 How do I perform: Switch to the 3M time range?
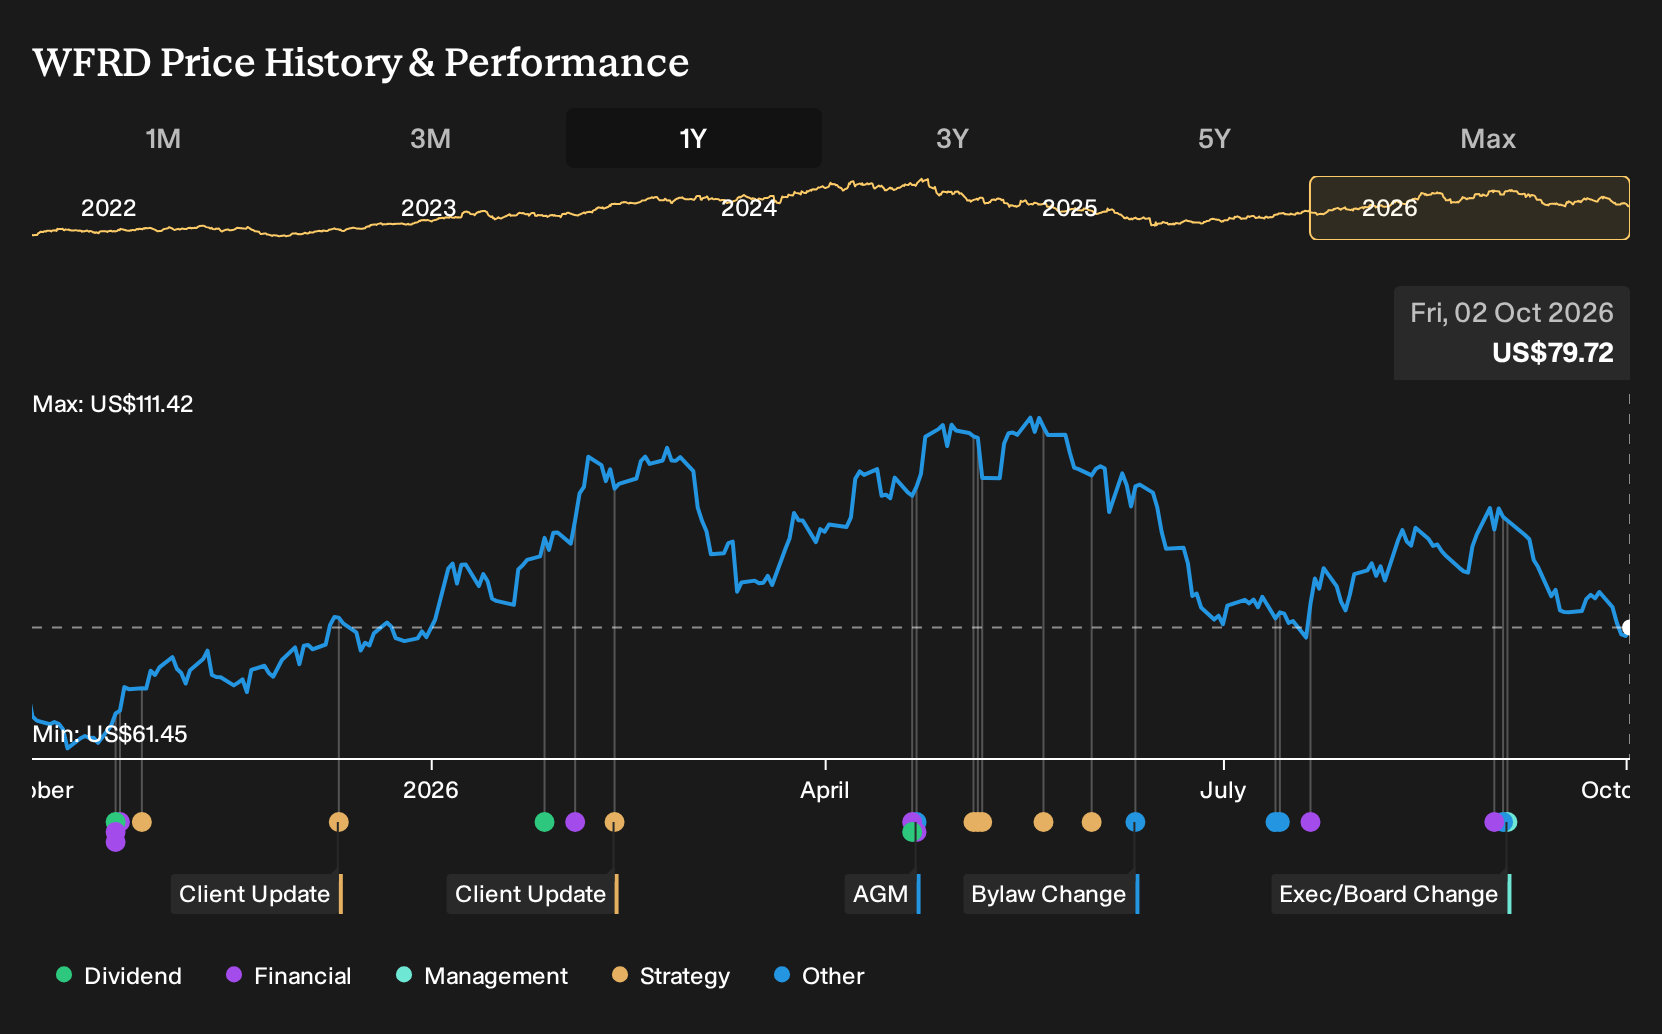430,138
